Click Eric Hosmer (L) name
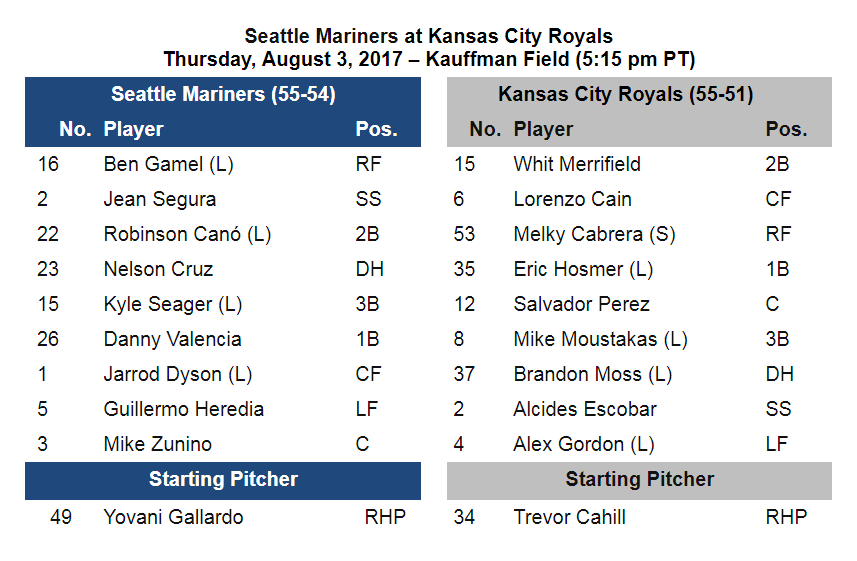Screen dimensions: 857x561 click(x=583, y=269)
